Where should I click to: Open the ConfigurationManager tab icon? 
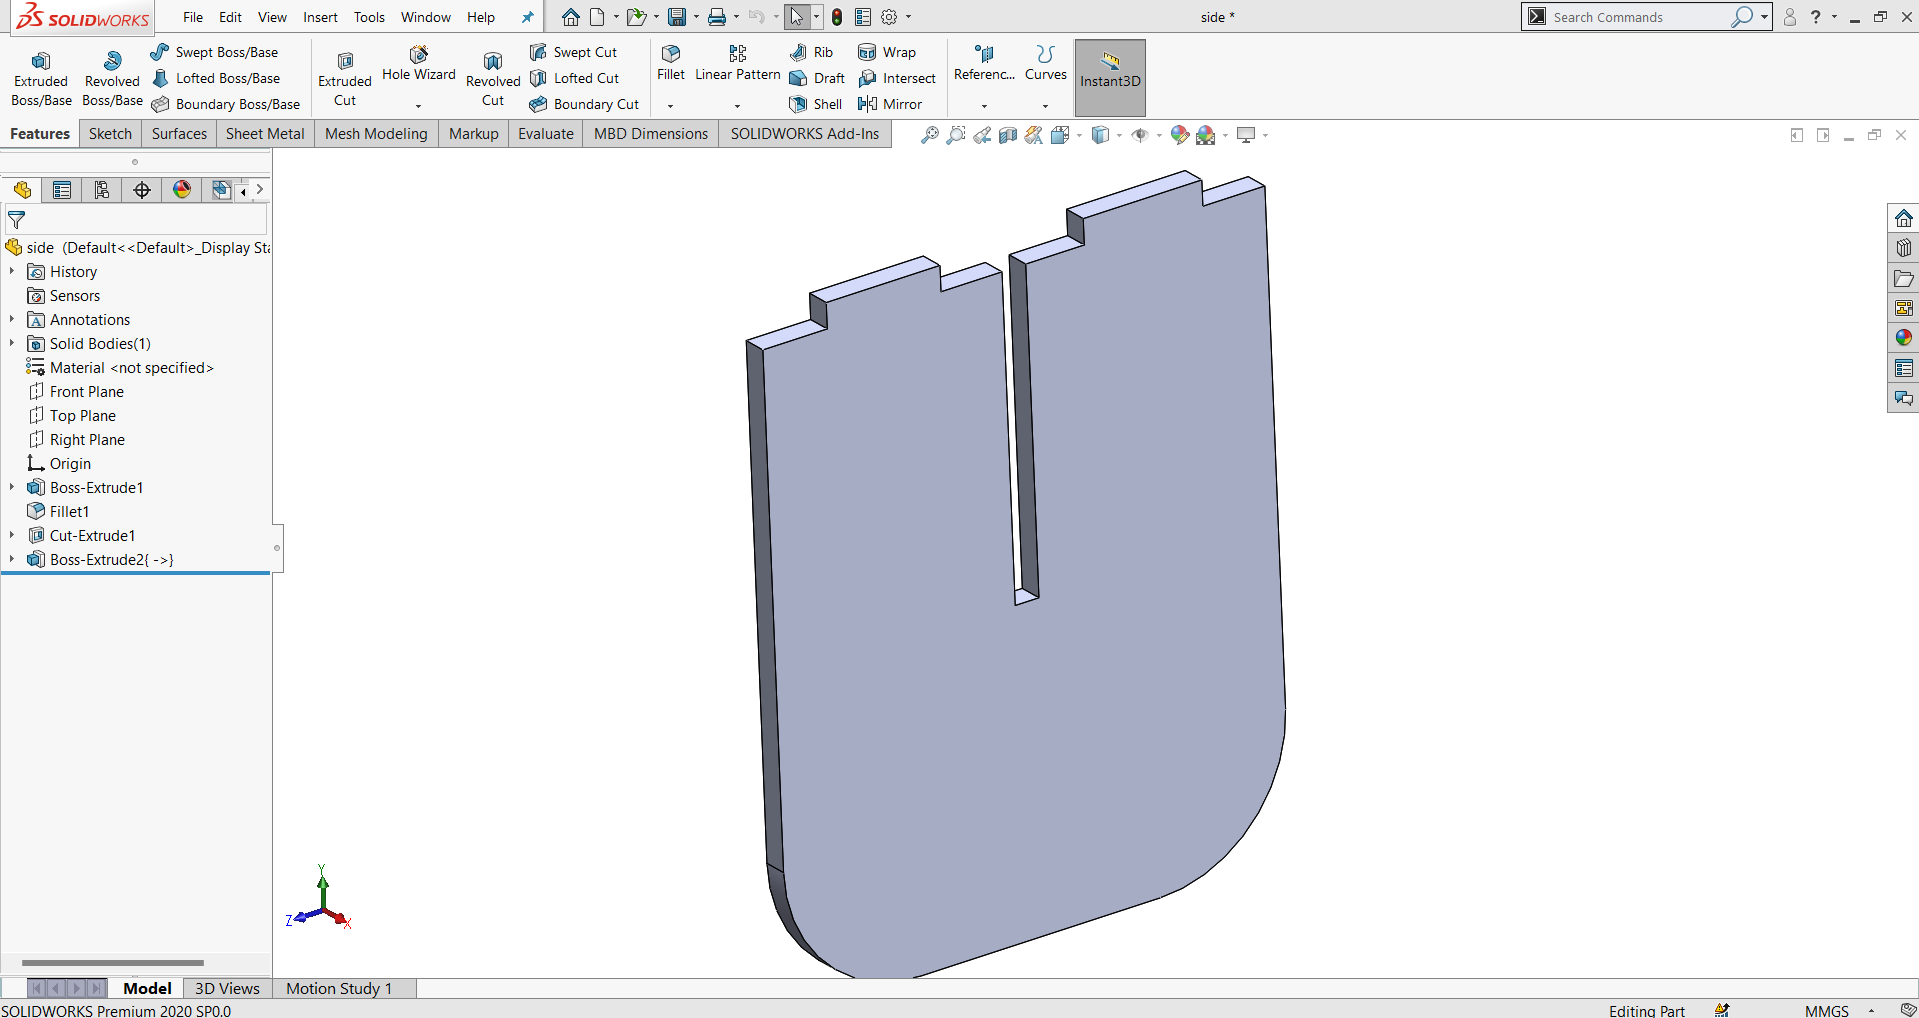pyautogui.click(x=102, y=190)
